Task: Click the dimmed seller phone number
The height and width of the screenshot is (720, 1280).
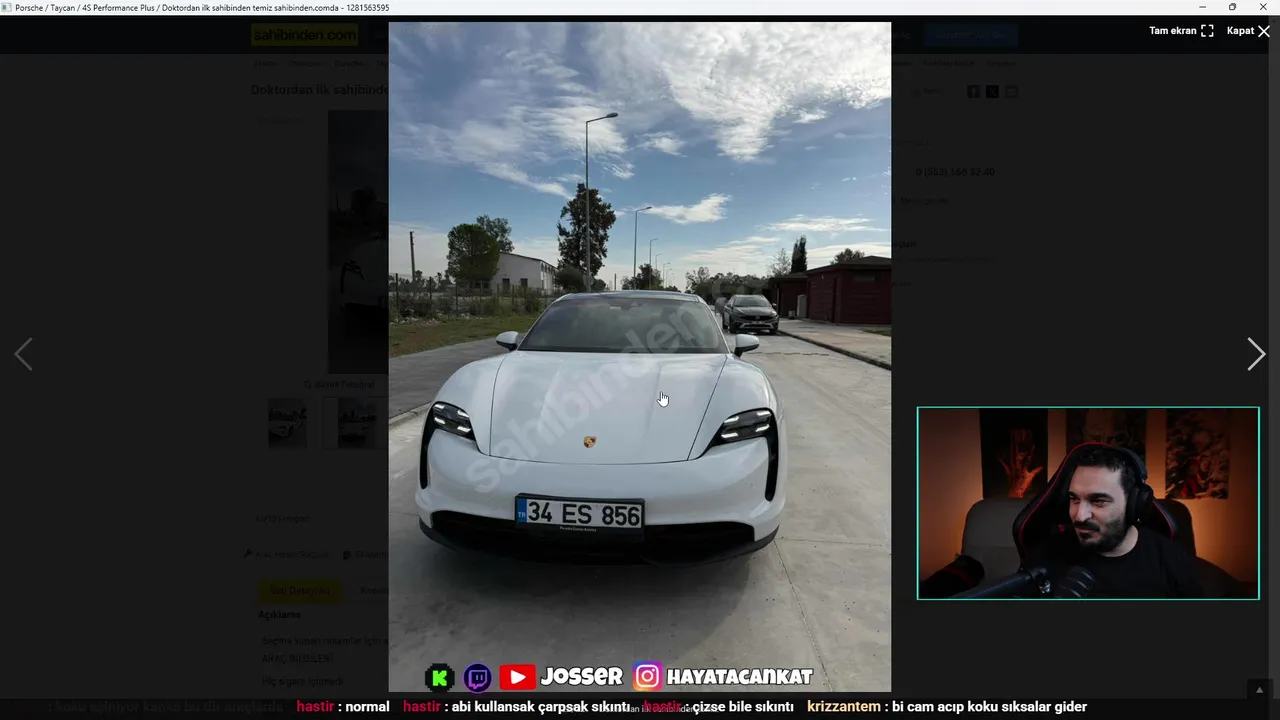Action: click(x=955, y=172)
